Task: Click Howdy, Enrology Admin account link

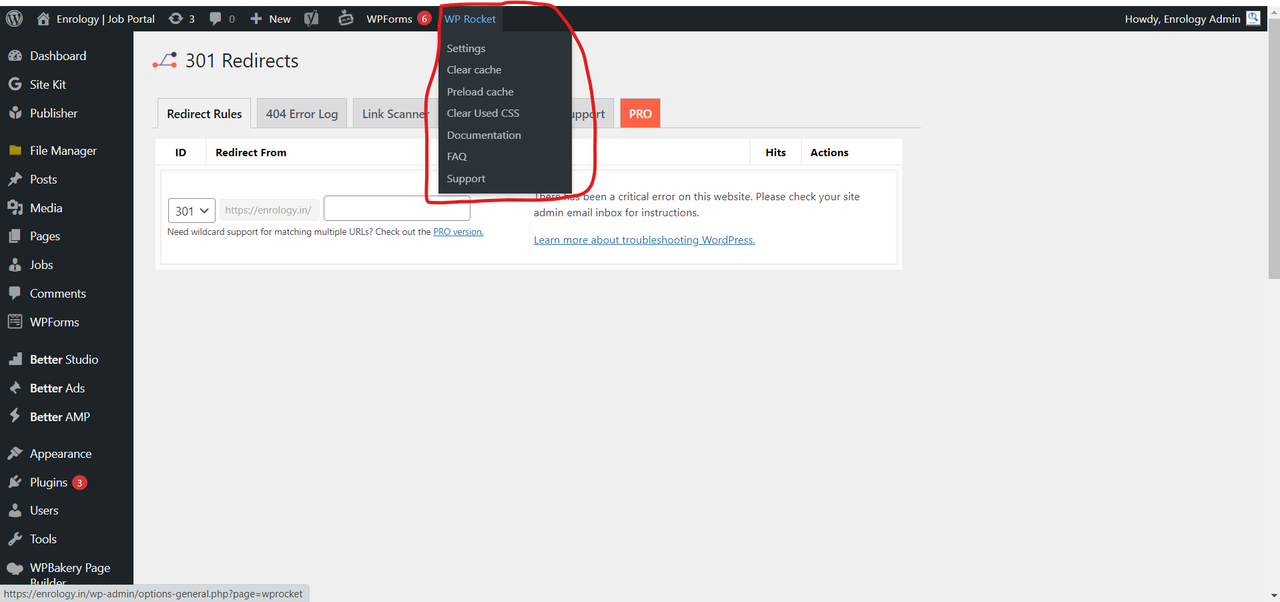Action: pos(1182,18)
